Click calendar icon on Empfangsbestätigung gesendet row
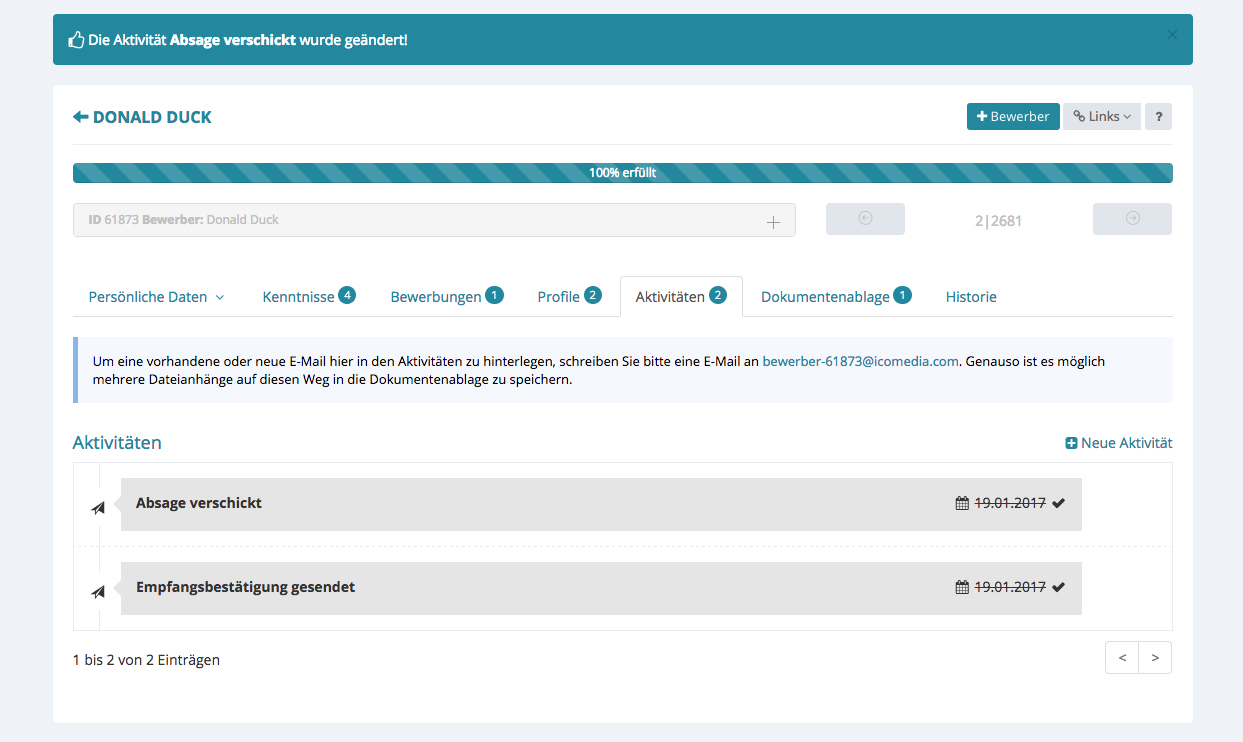The image size is (1243, 742). pyautogui.click(x=962, y=587)
